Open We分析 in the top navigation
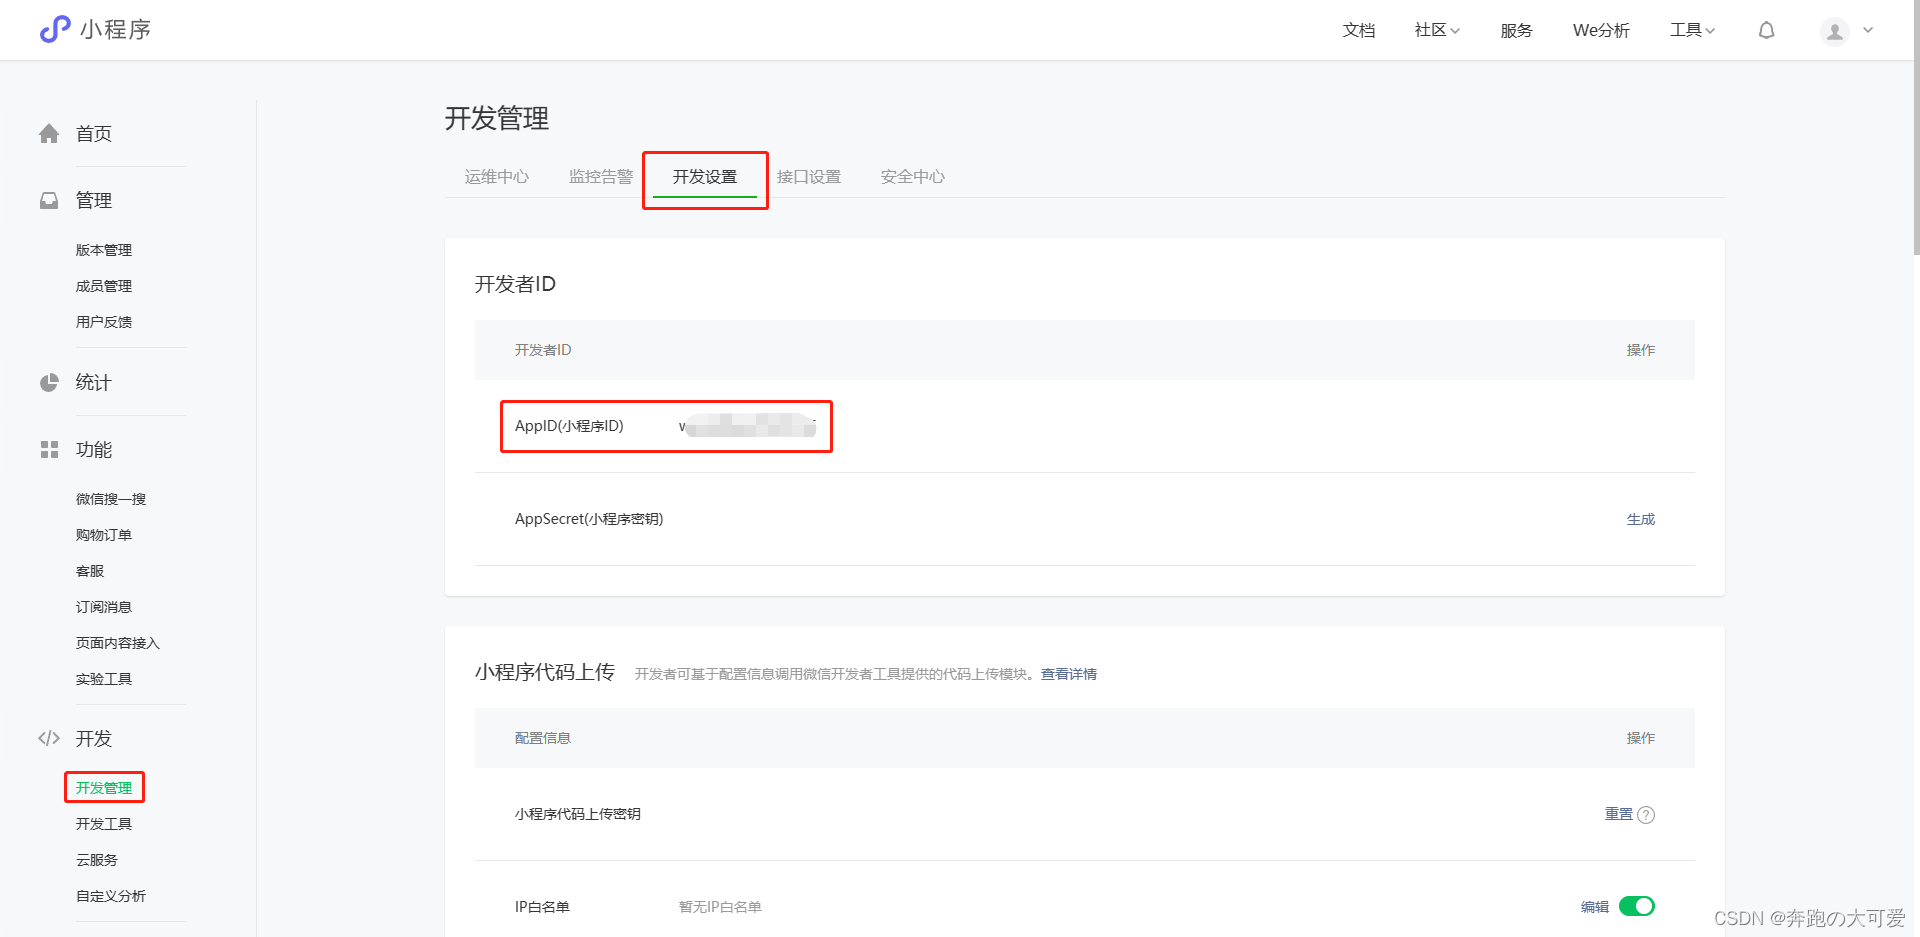This screenshot has height=937, width=1920. (1601, 30)
